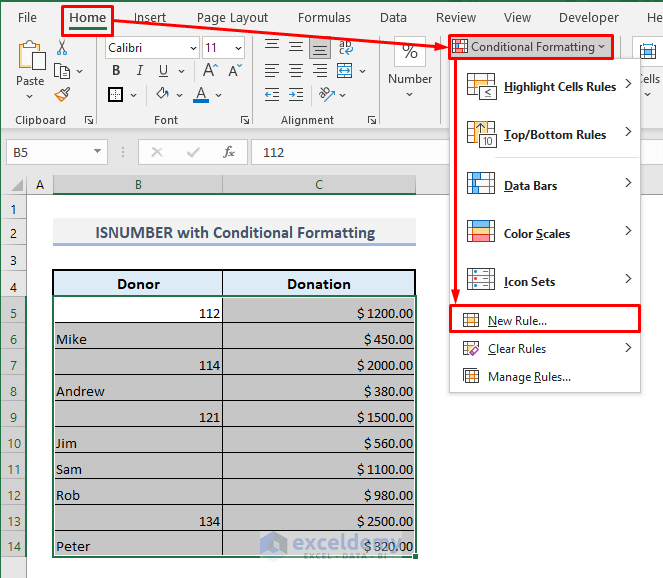This screenshot has width=663, height=578.
Task: Click the Conditional Formatting button
Action: pos(530,47)
